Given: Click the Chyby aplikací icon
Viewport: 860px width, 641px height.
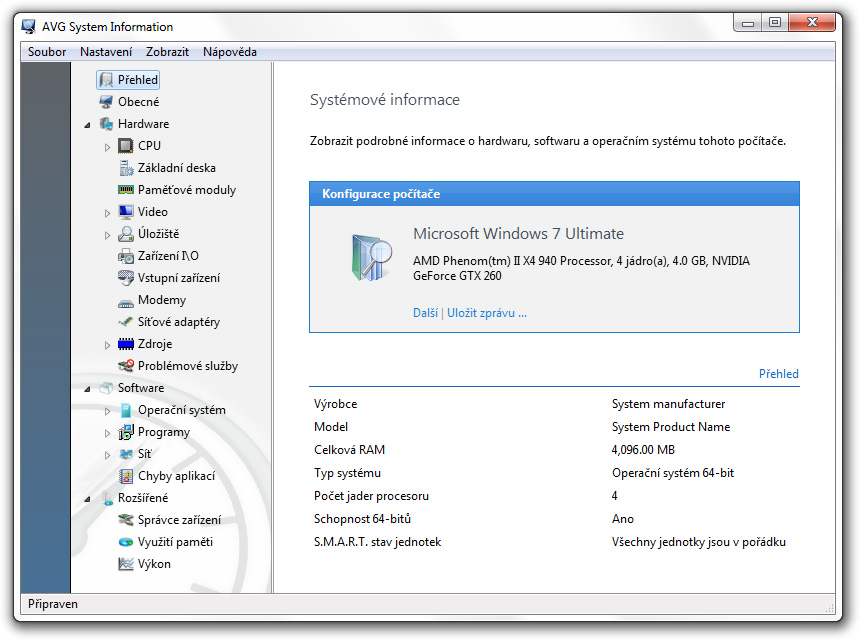Looking at the screenshot, I should [x=126, y=476].
